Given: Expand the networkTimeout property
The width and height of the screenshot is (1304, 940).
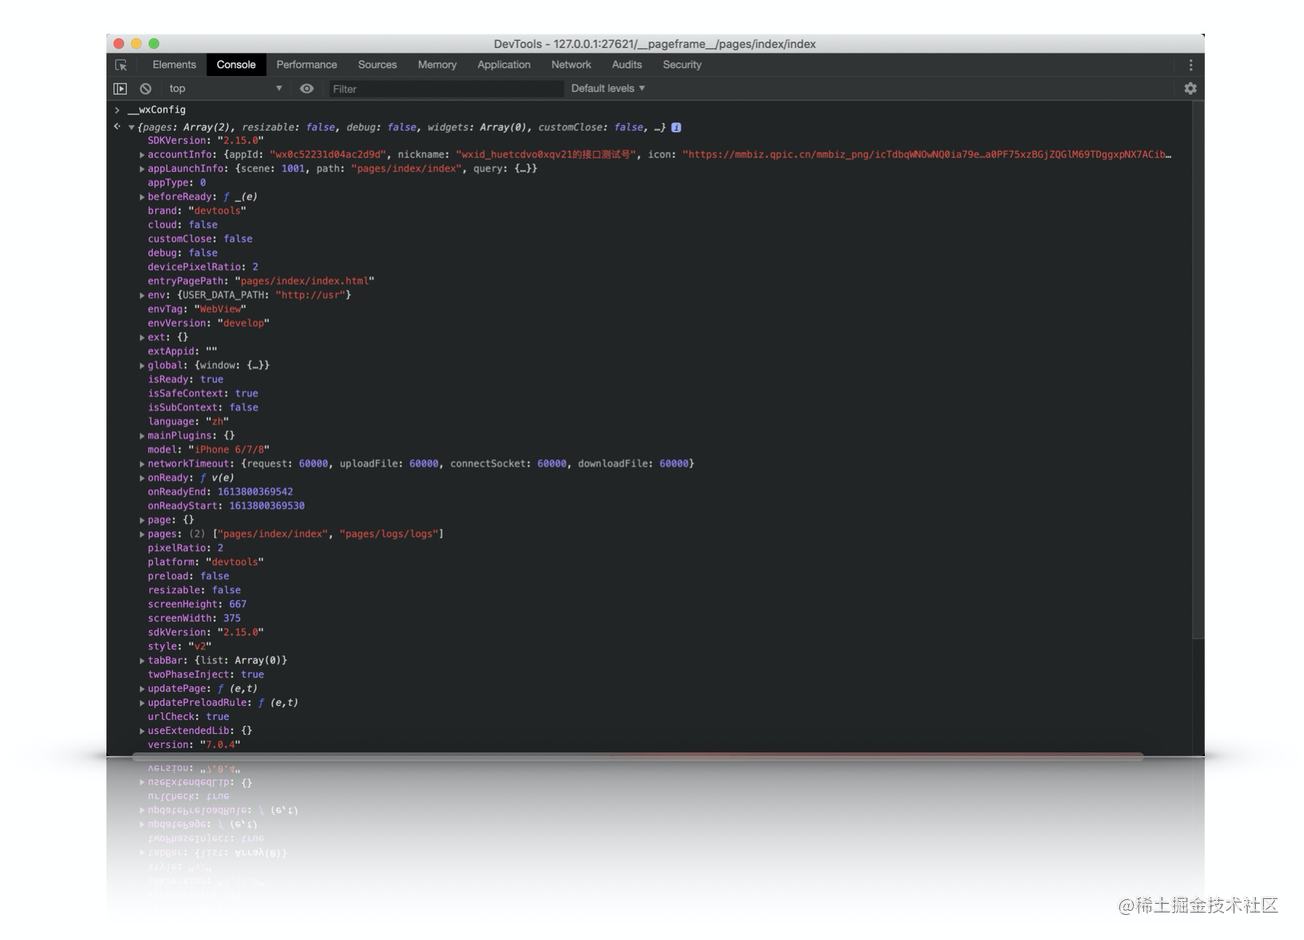Looking at the screenshot, I should pos(142,464).
